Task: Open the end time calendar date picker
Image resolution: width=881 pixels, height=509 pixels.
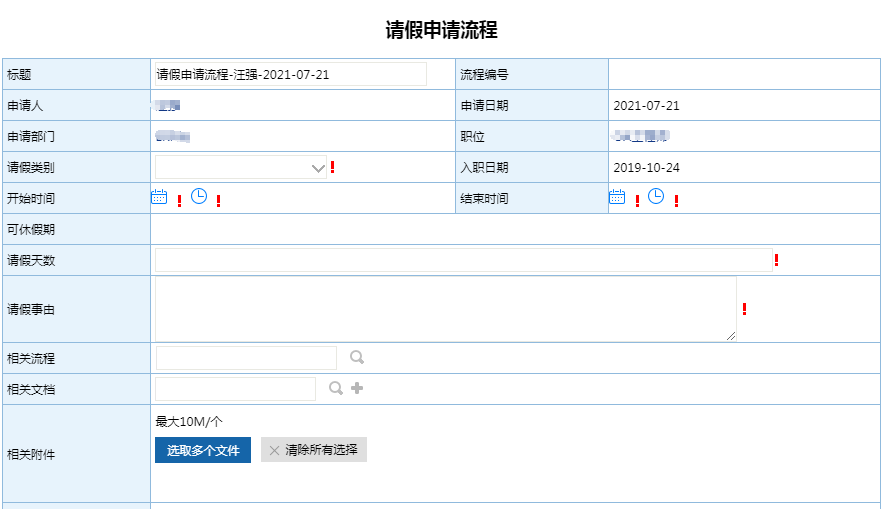Action: tap(617, 197)
